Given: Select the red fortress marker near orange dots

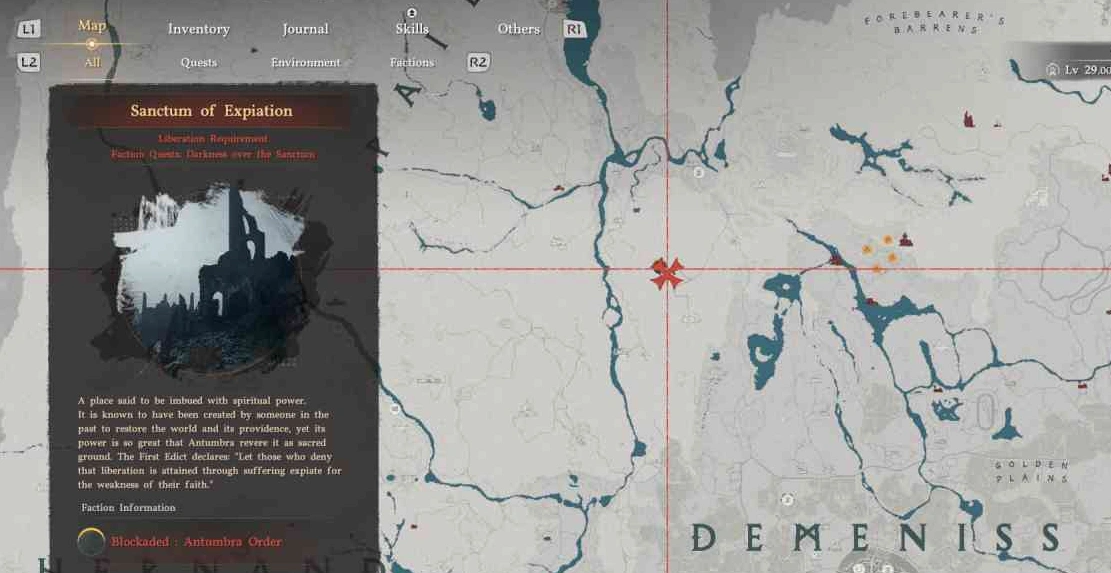Looking at the screenshot, I should pyautogui.click(x=907, y=239).
